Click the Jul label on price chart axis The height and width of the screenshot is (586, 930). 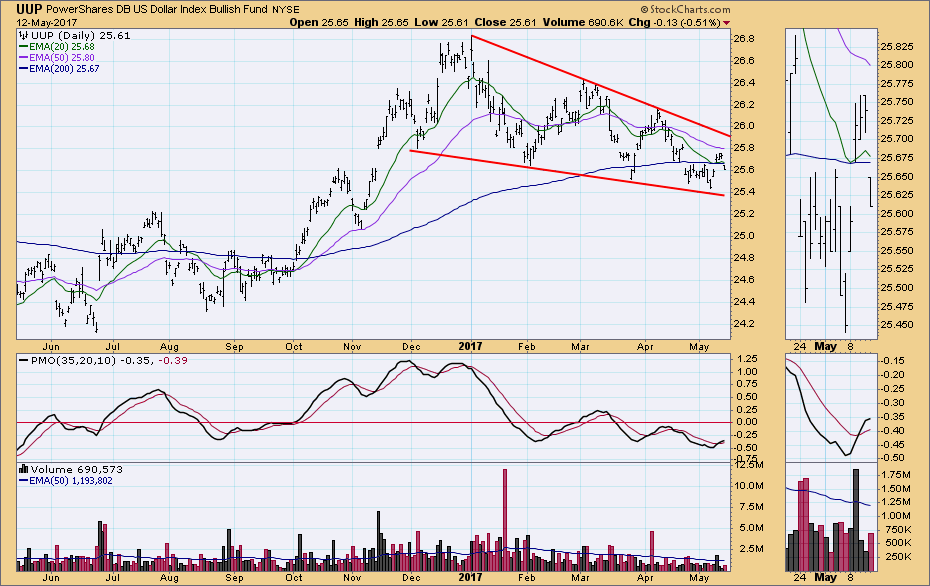point(112,346)
